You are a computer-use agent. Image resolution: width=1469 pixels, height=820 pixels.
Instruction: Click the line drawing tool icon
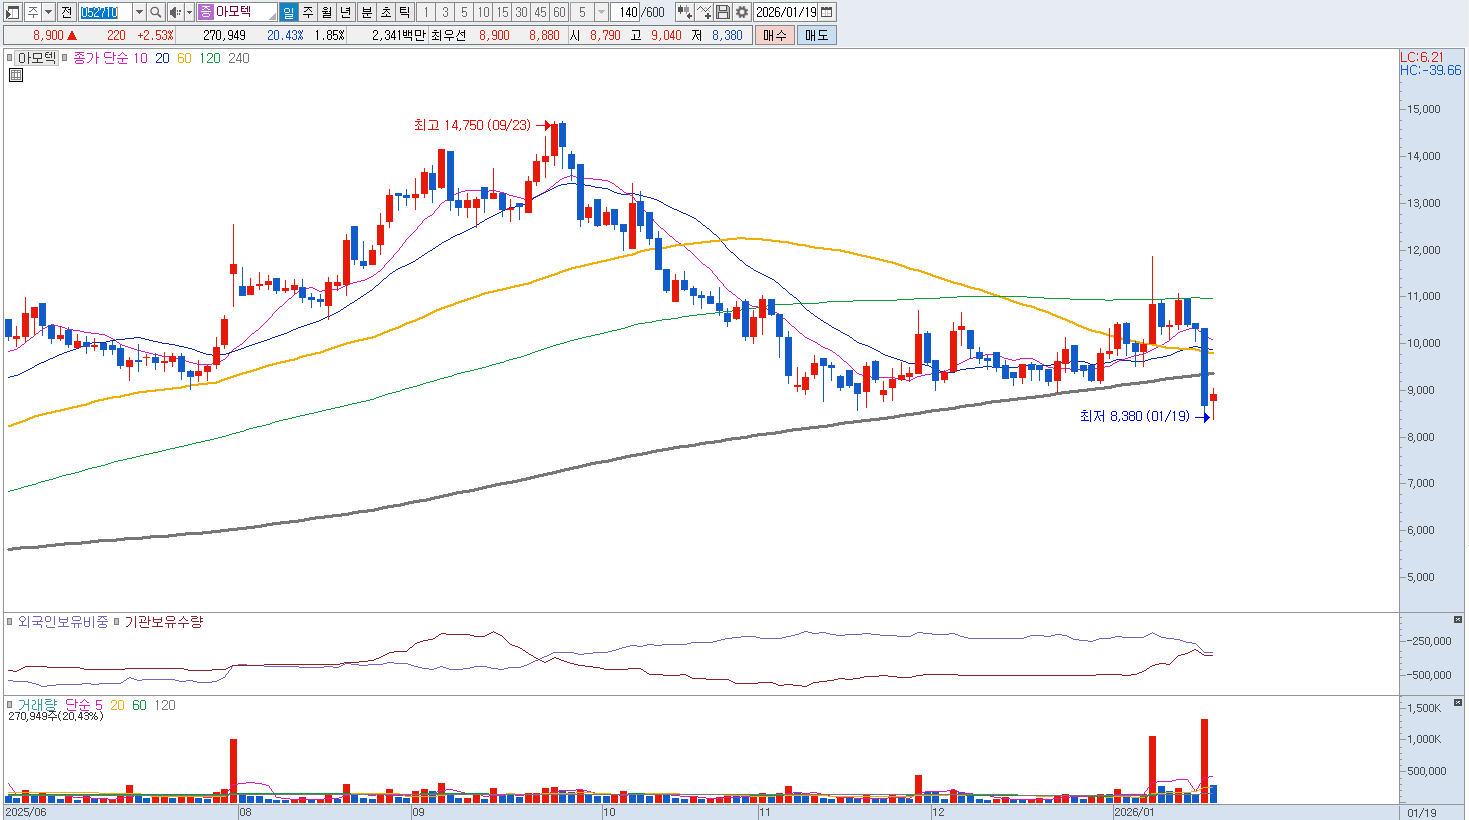coord(704,12)
